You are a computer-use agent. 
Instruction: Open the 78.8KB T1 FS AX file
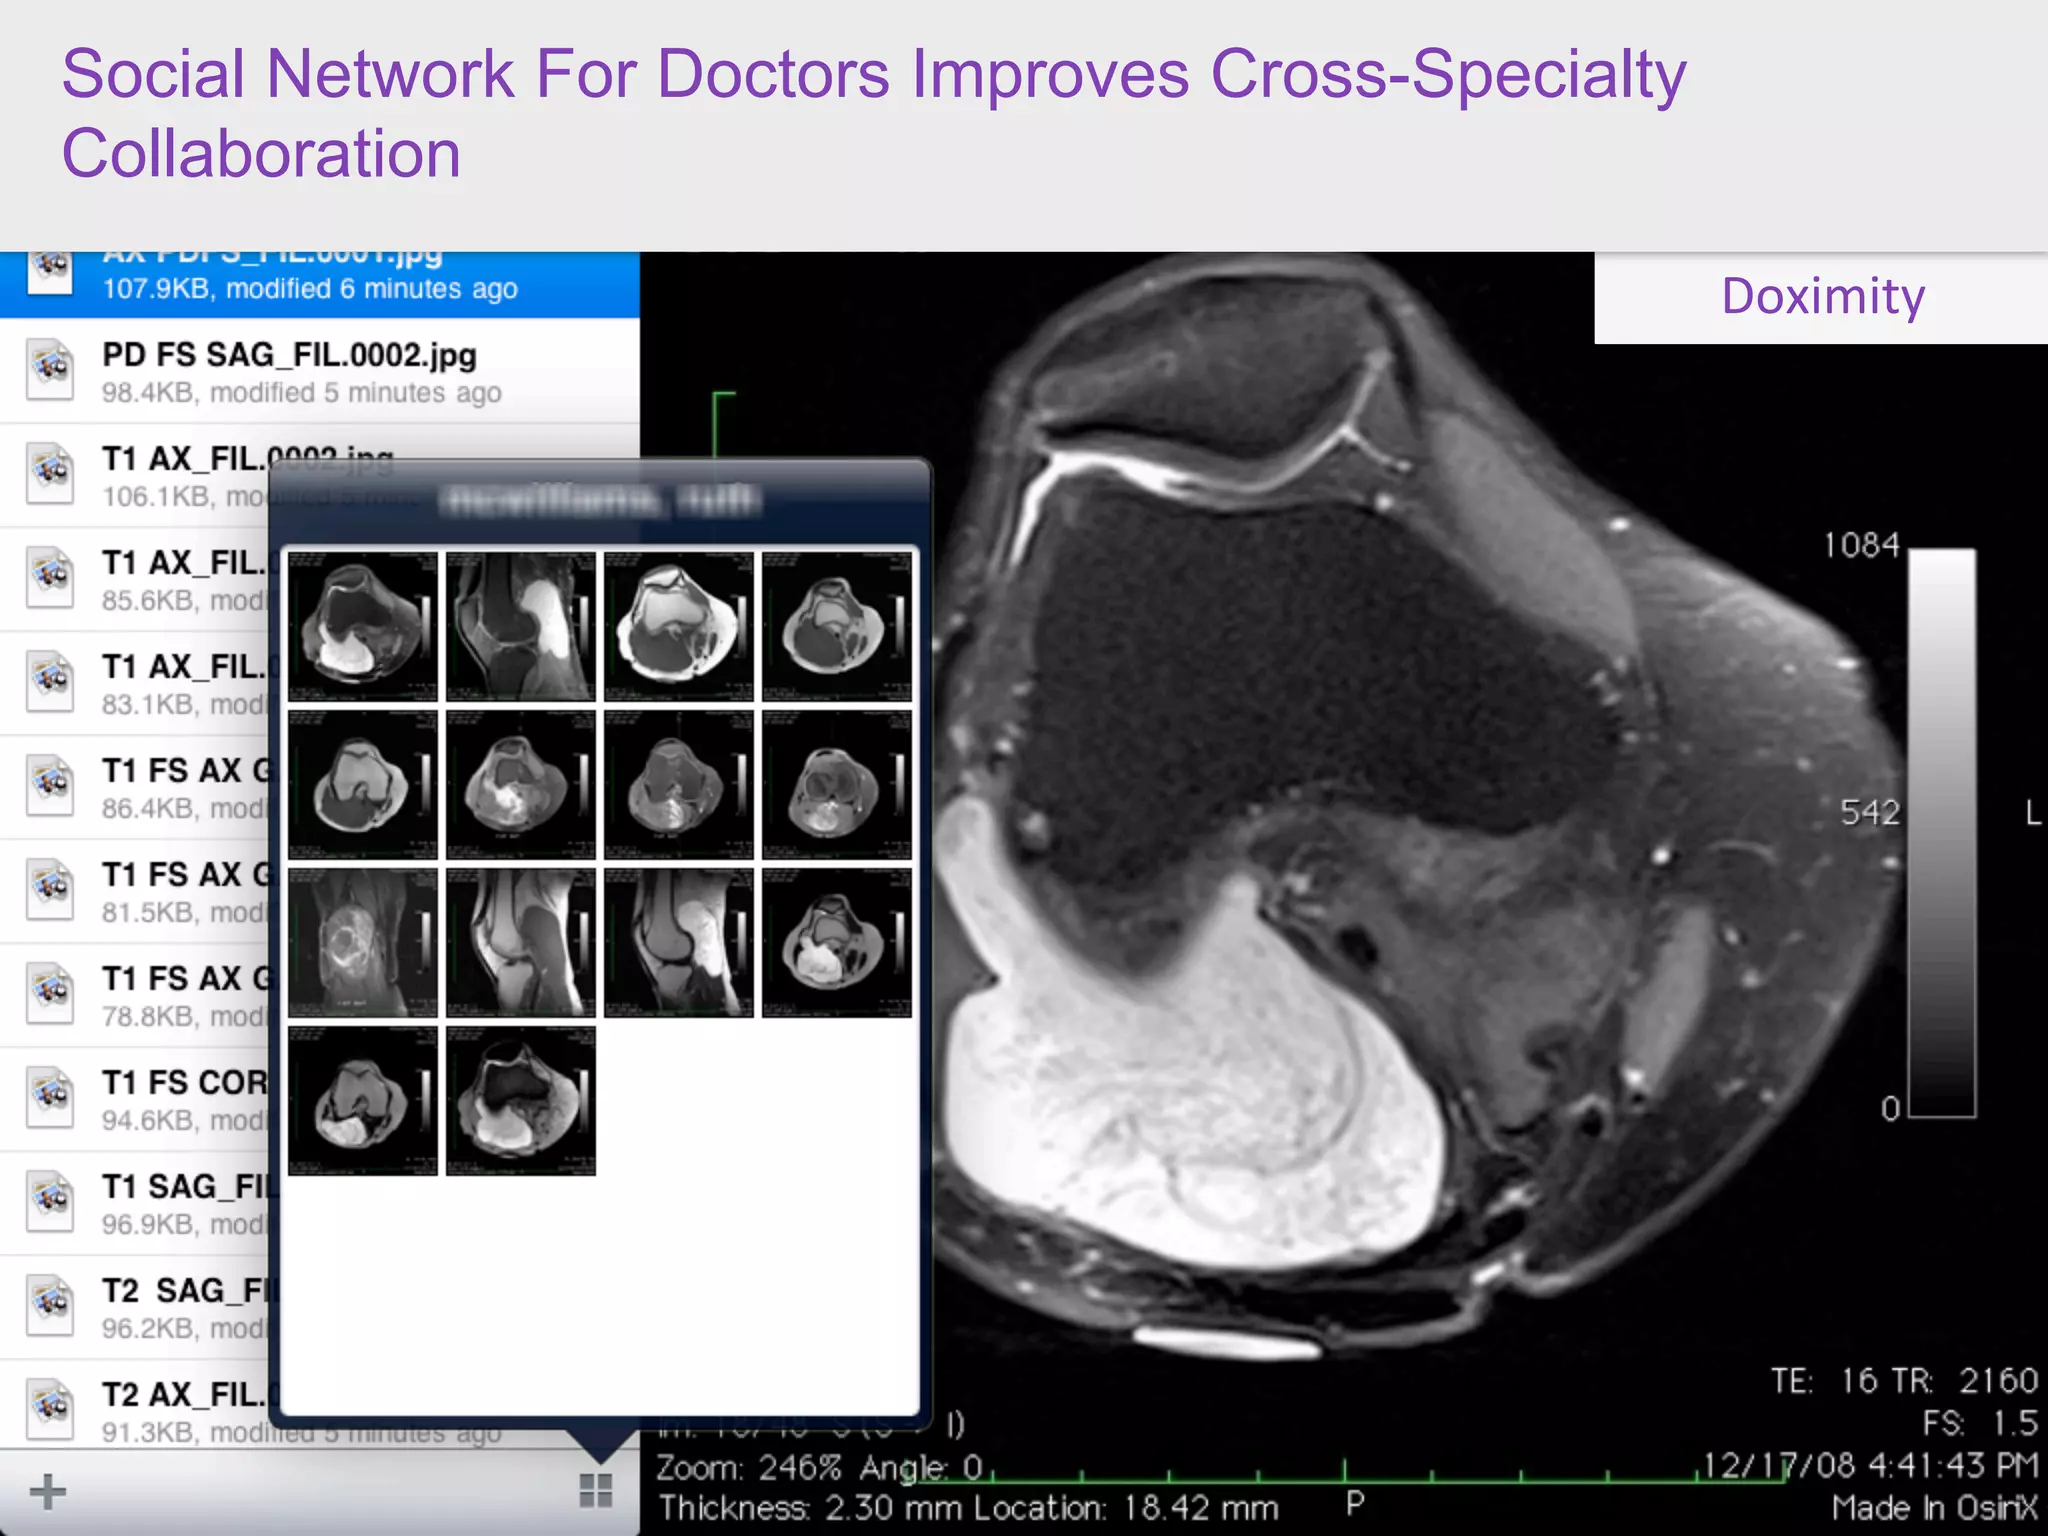(135, 996)
